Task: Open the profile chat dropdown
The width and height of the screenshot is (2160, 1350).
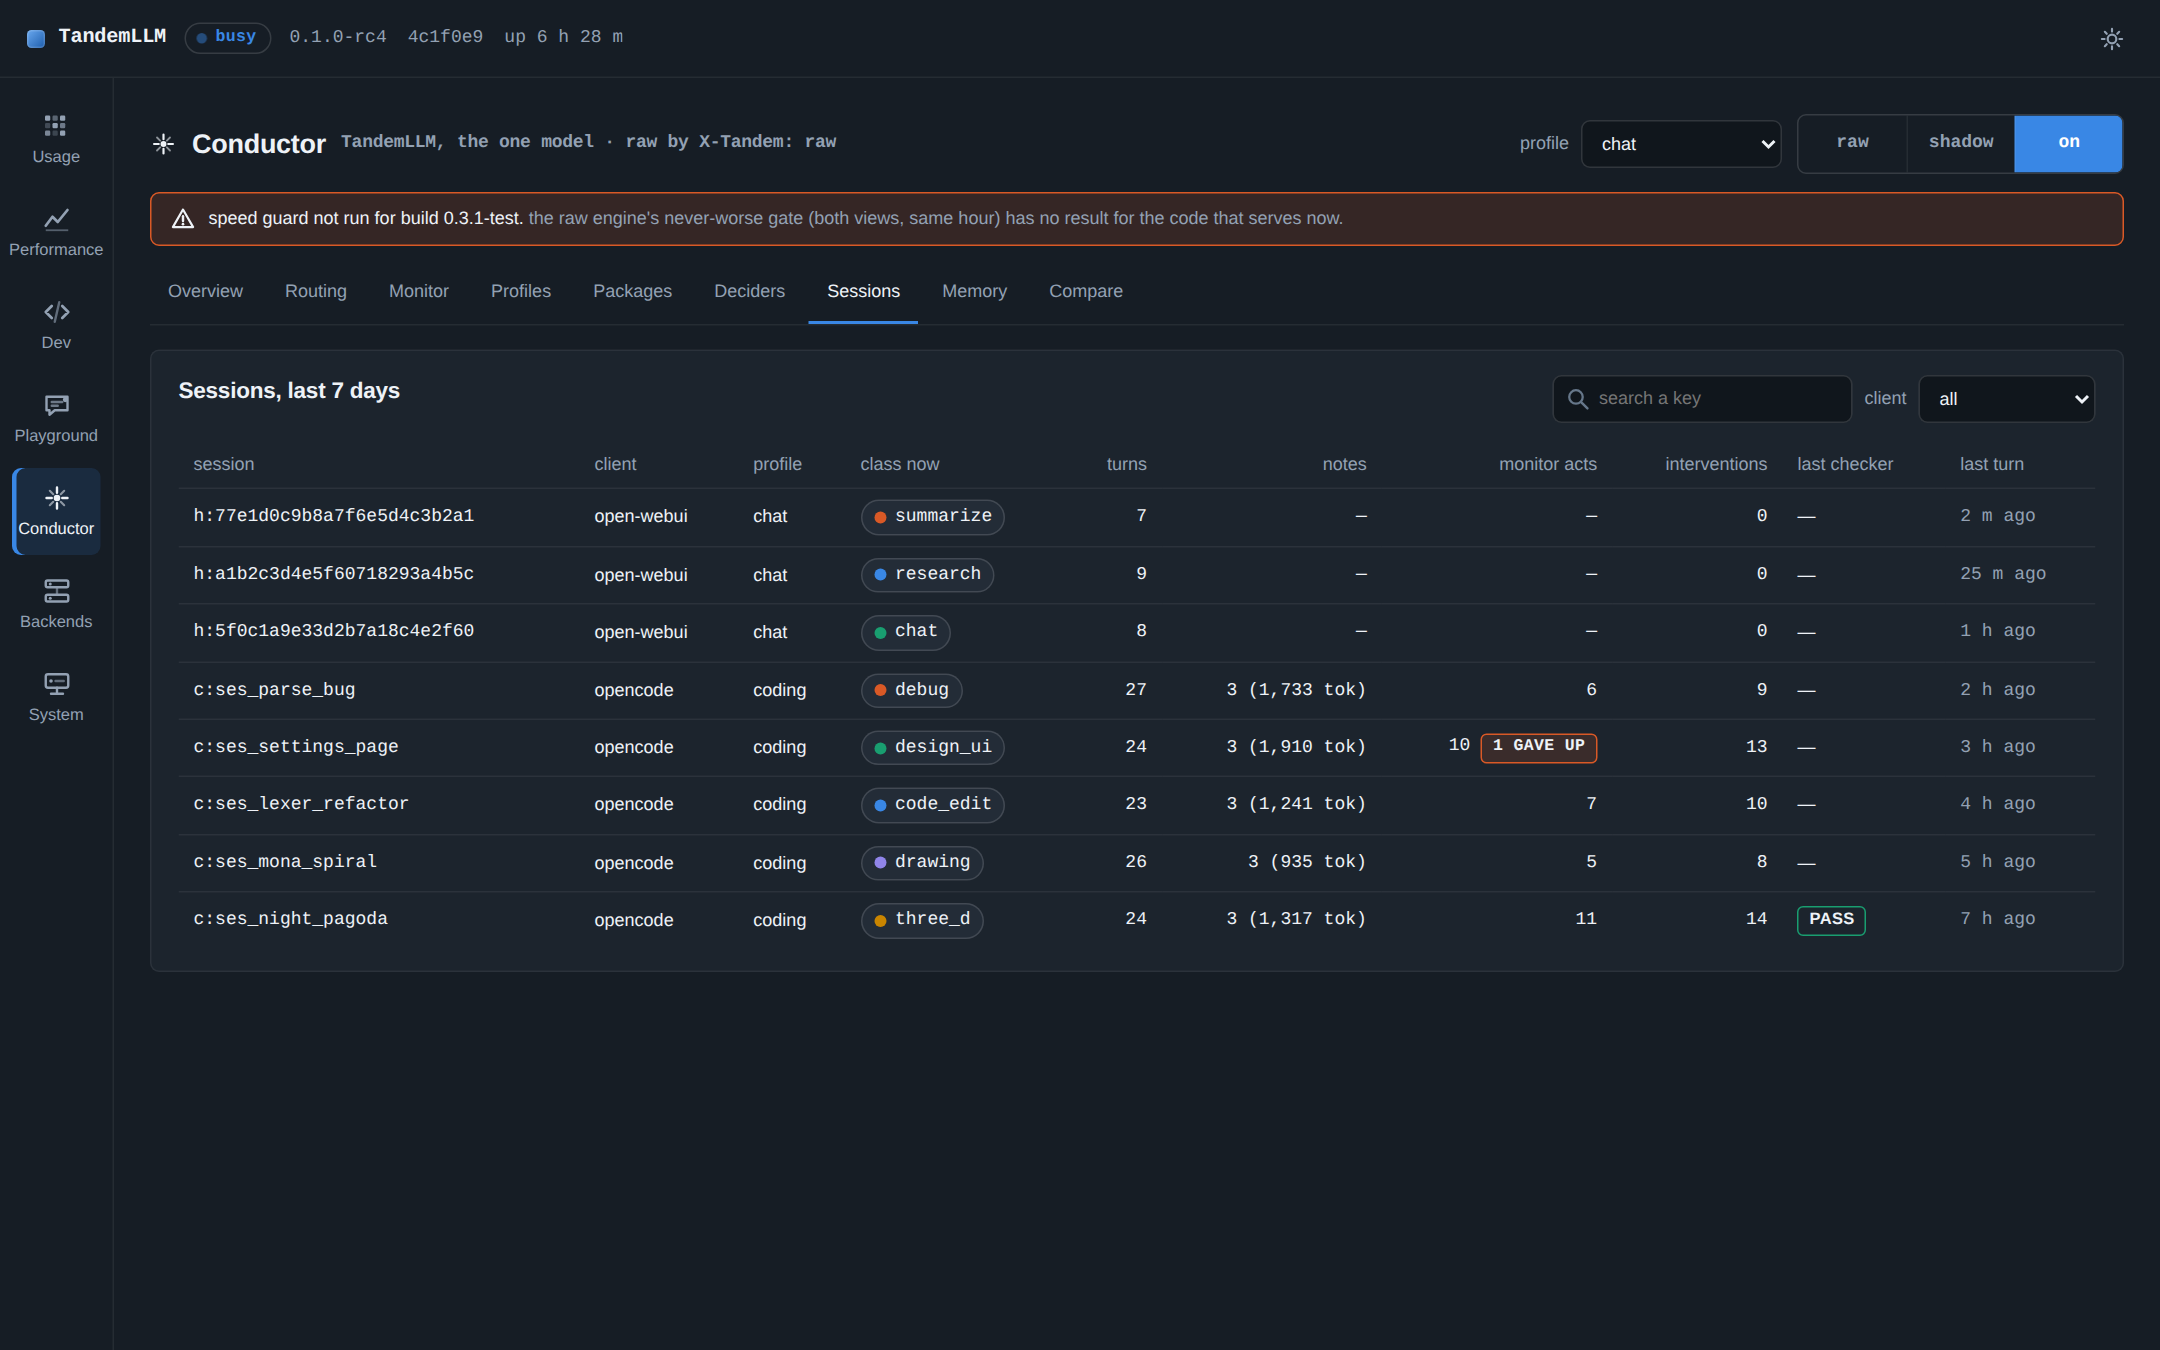Action: pos(1681,144)
